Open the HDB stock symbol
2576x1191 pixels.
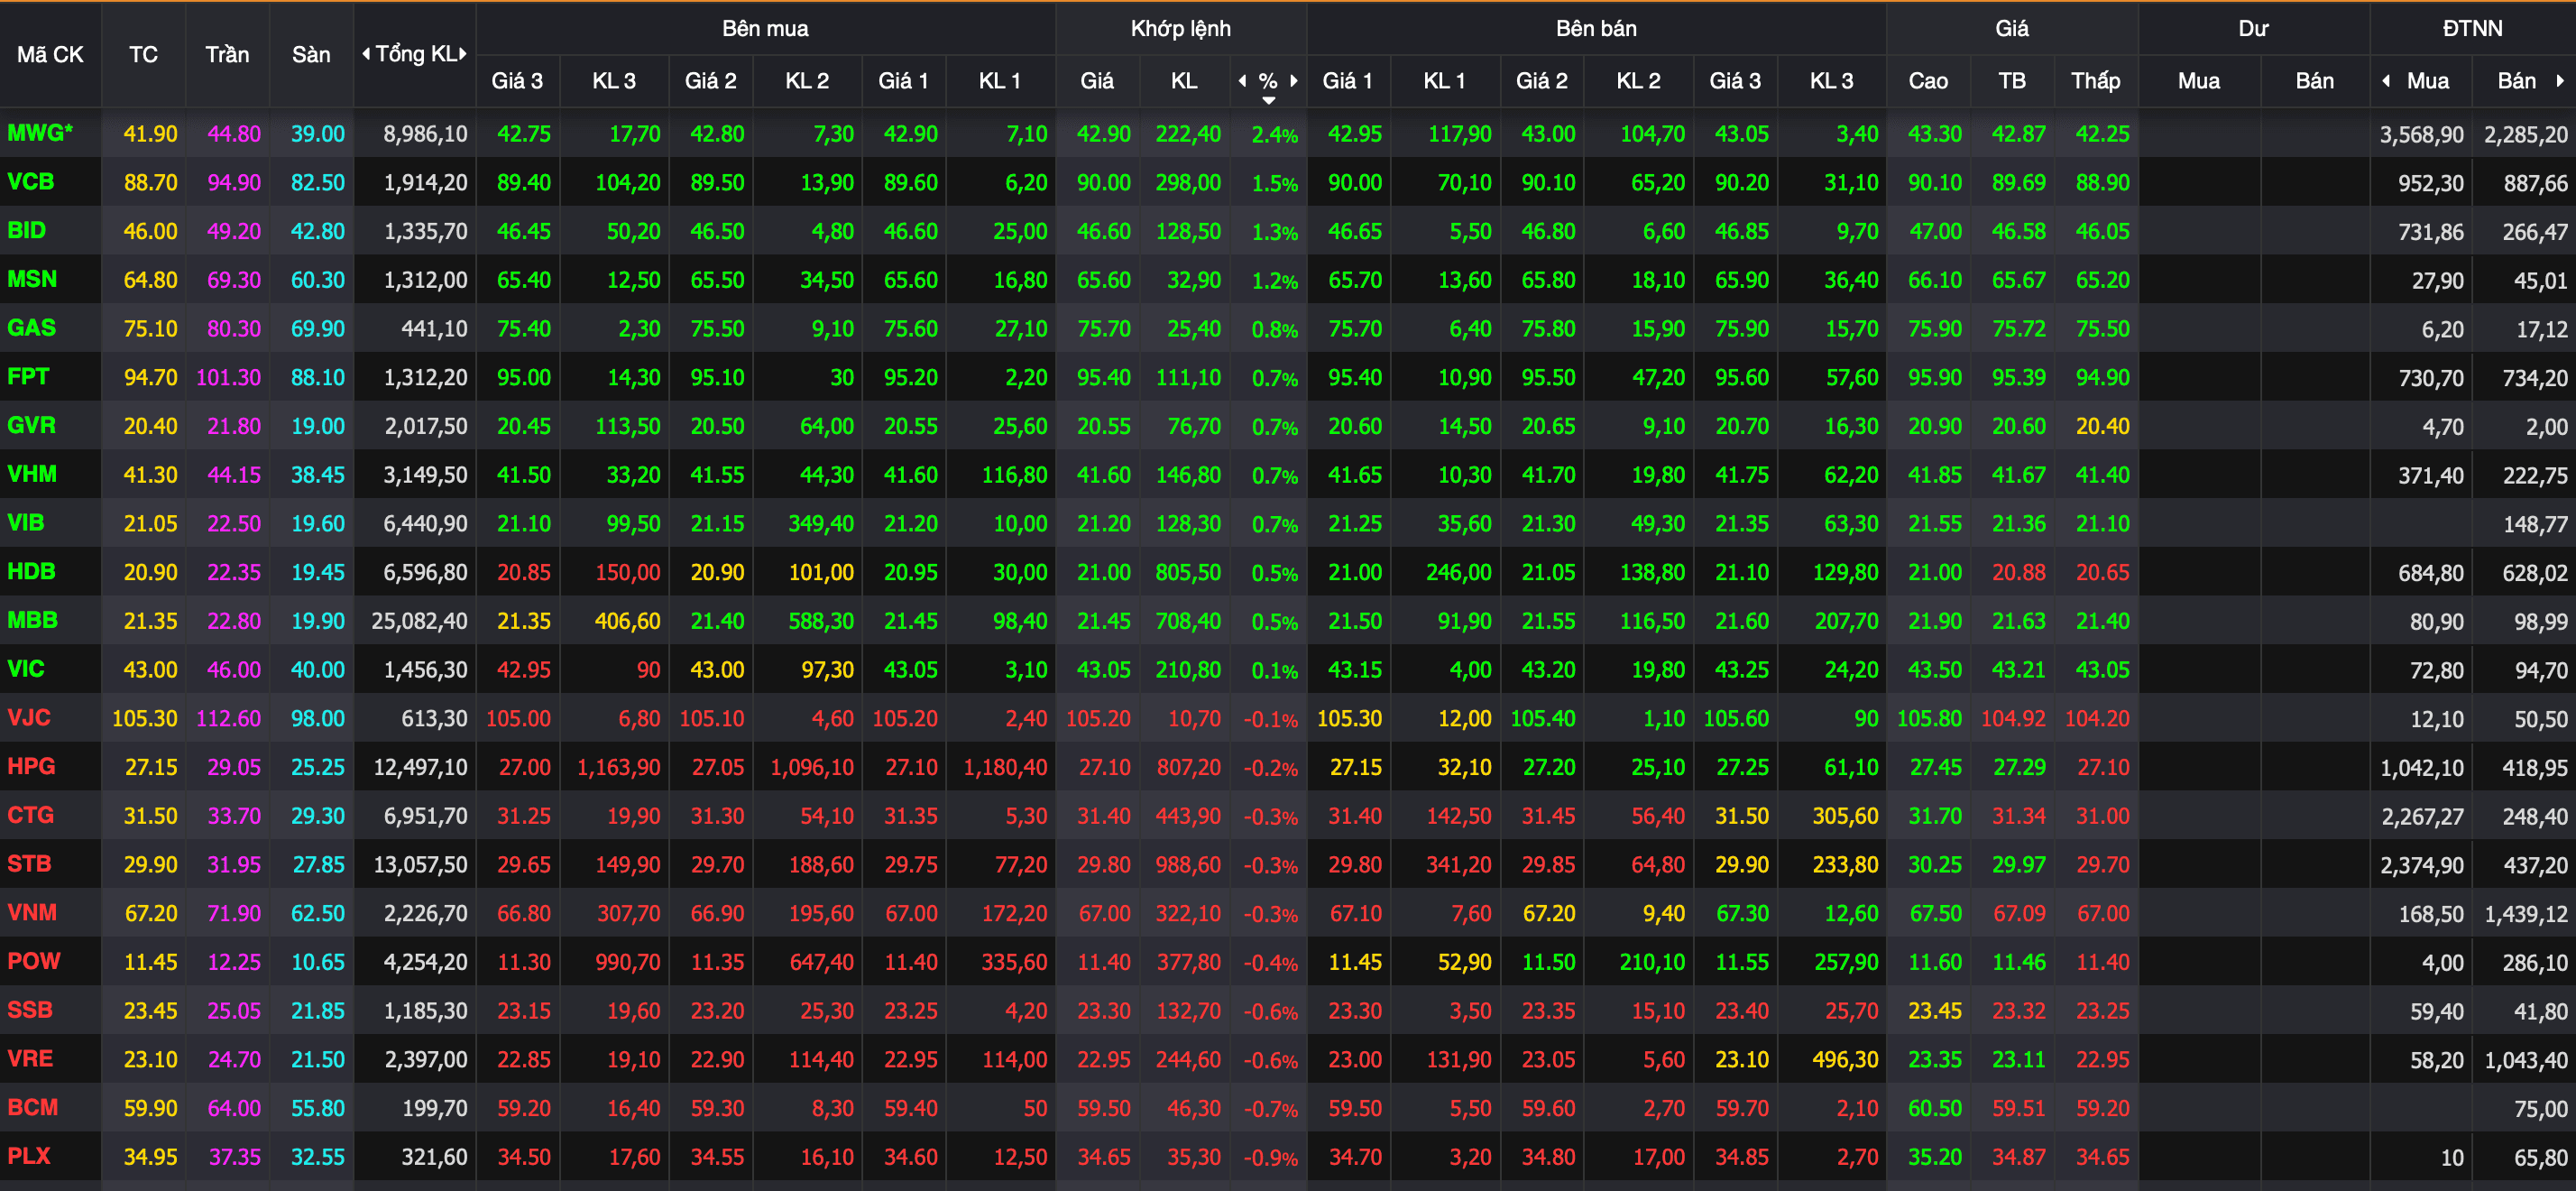32,572
